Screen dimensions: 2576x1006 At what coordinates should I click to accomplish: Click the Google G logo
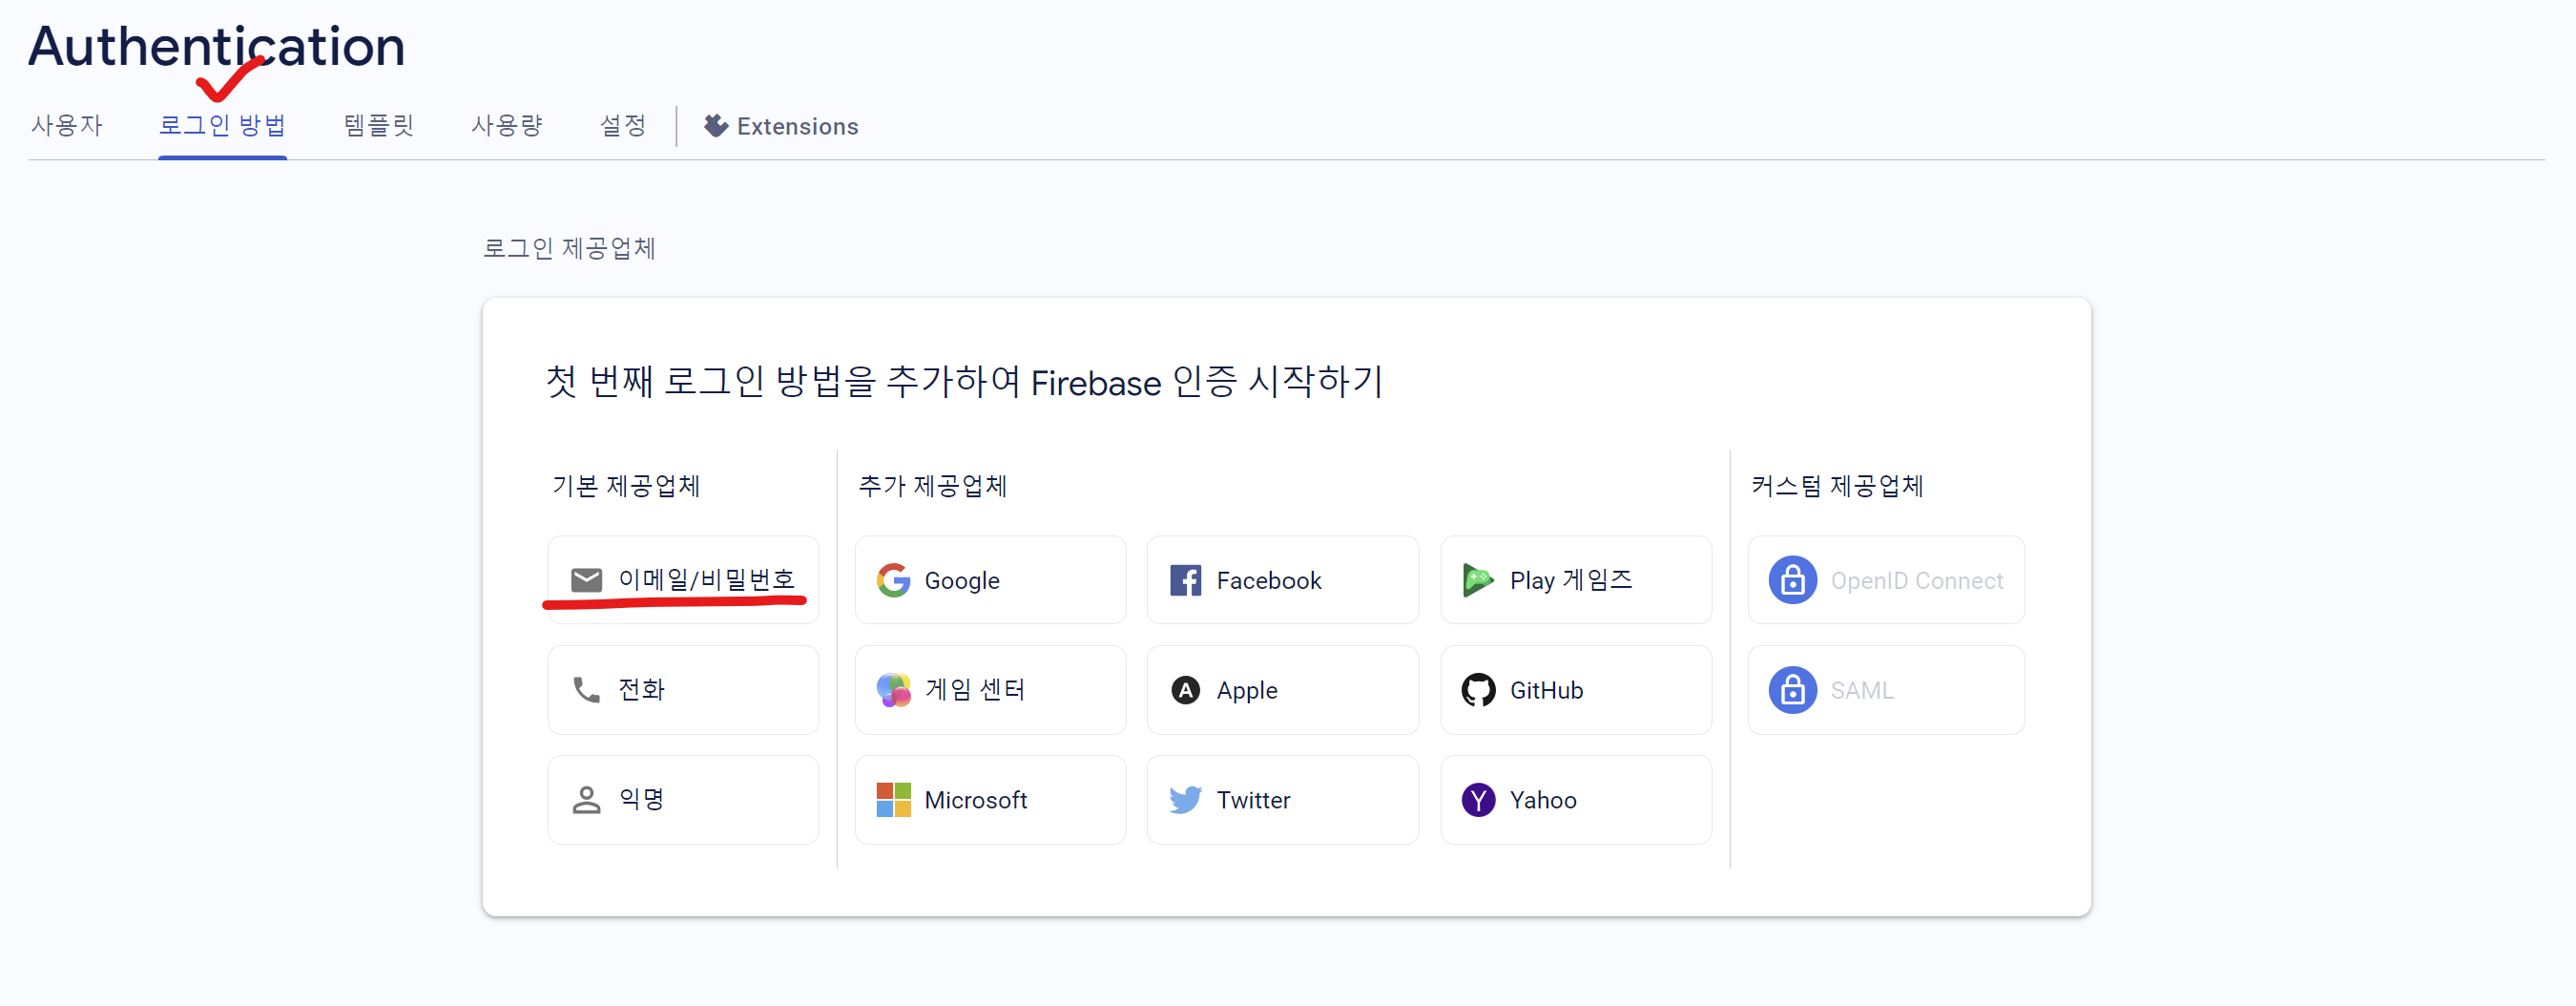893,580
